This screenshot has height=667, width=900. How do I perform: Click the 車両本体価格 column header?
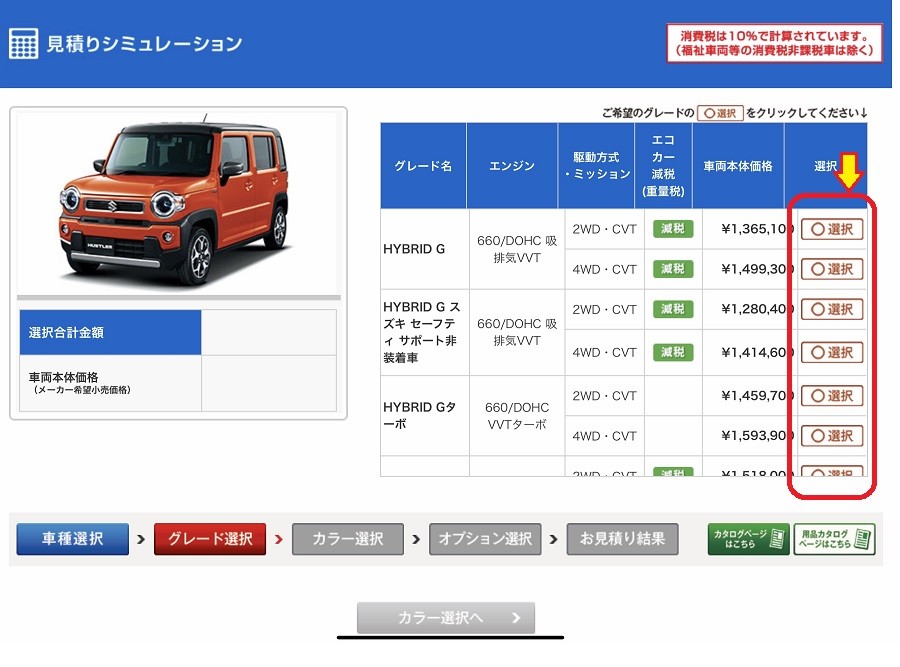click(x=738, y=166)
